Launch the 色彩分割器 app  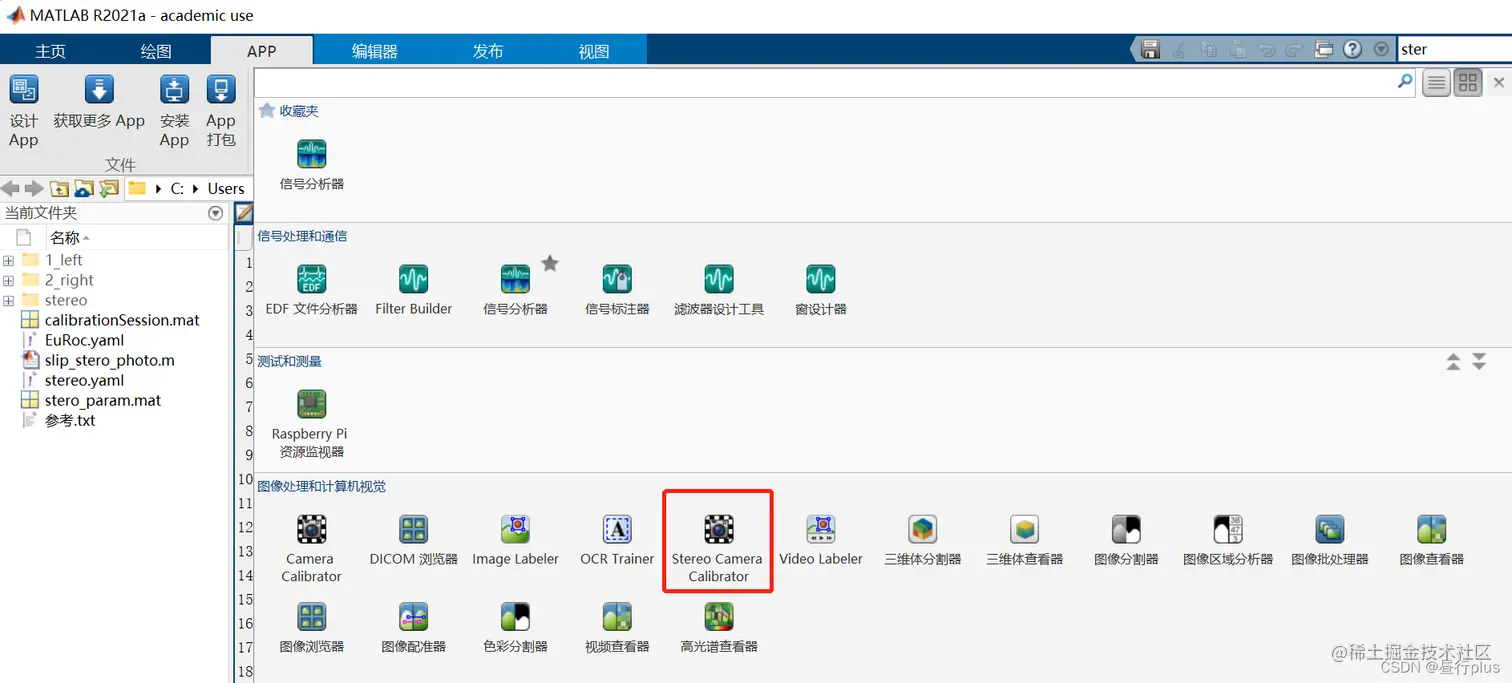pos(515,628)
